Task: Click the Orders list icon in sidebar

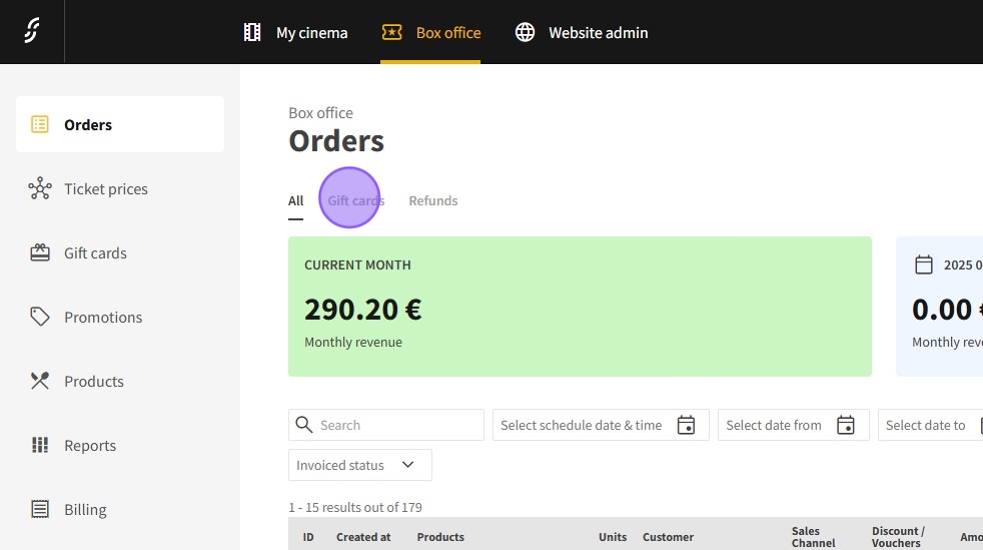Action: pyautogui.click(x=40, y=125)
